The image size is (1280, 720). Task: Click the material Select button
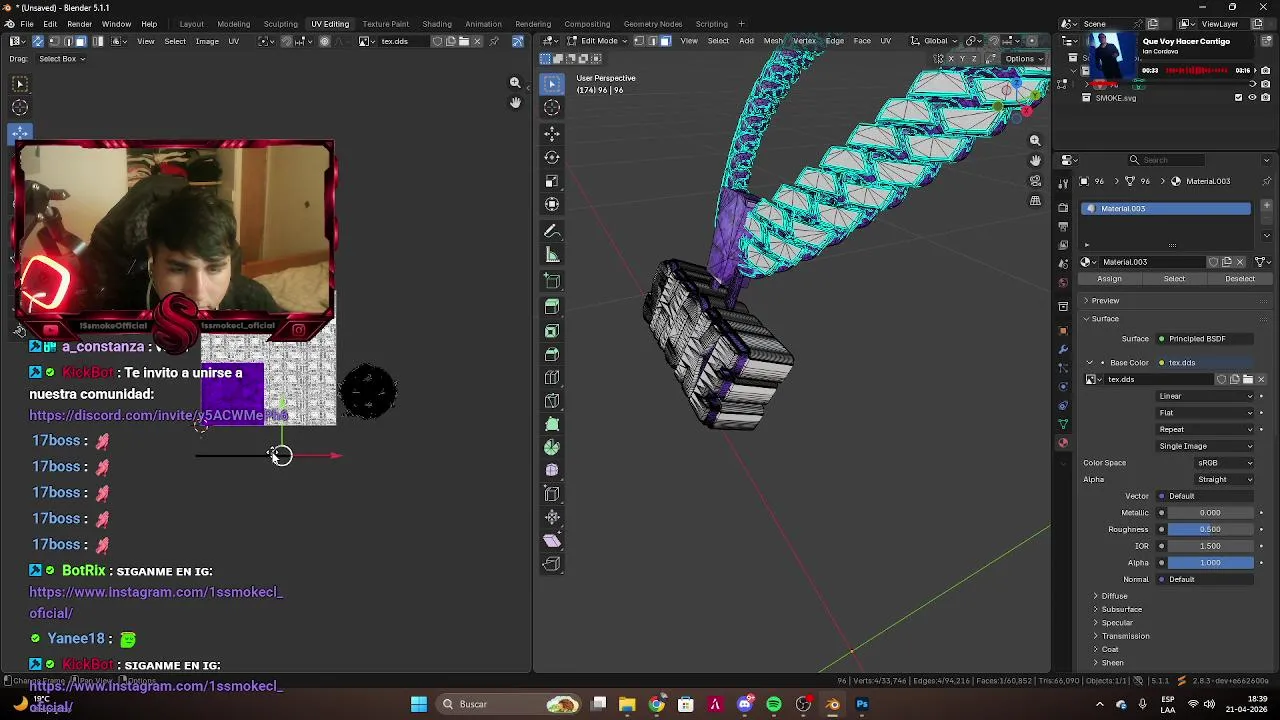tap(1174, 279)
